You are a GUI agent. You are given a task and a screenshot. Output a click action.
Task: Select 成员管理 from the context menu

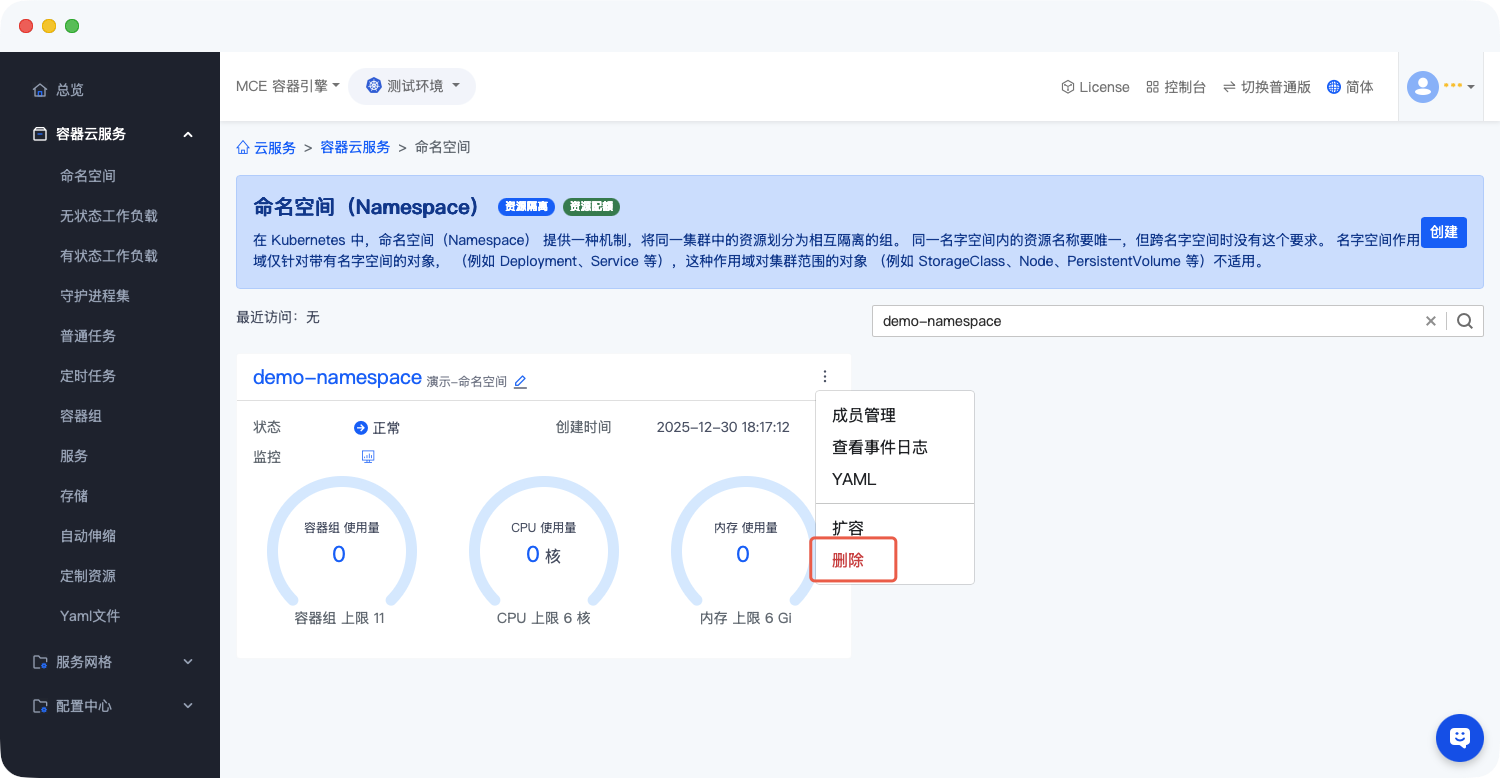click(864, 415)
